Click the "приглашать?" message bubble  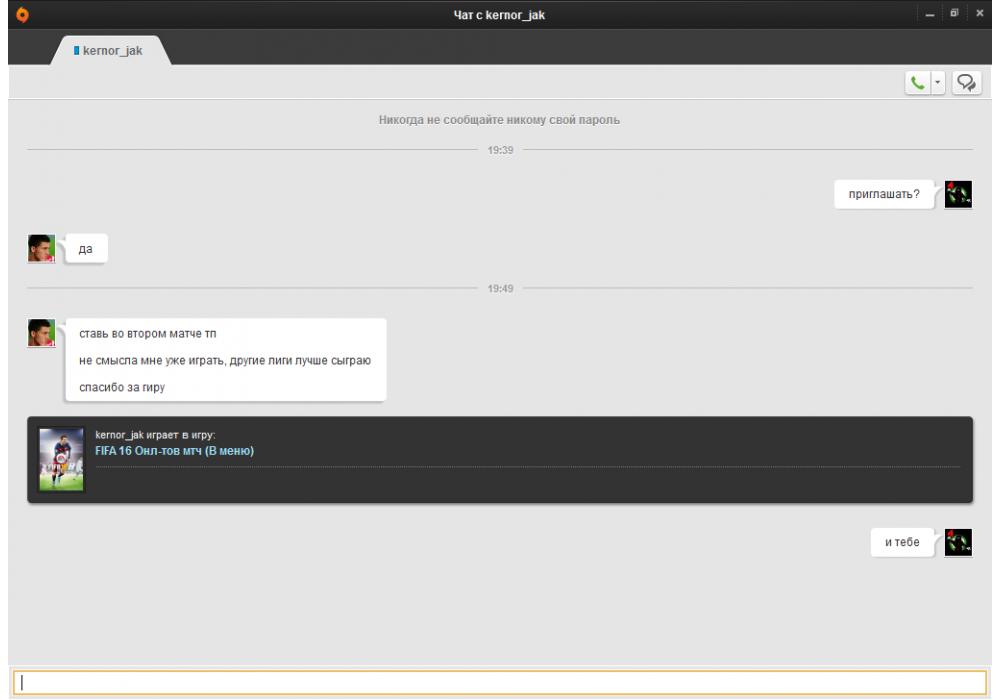point(884,195)
